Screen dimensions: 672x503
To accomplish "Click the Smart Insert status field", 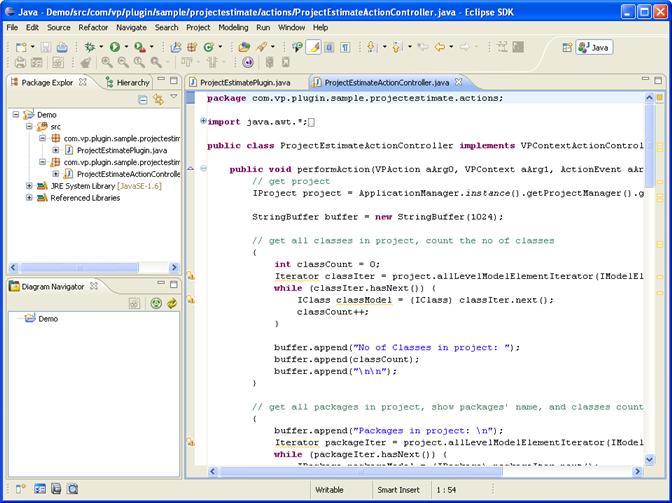I will click(x=399, y=489).
